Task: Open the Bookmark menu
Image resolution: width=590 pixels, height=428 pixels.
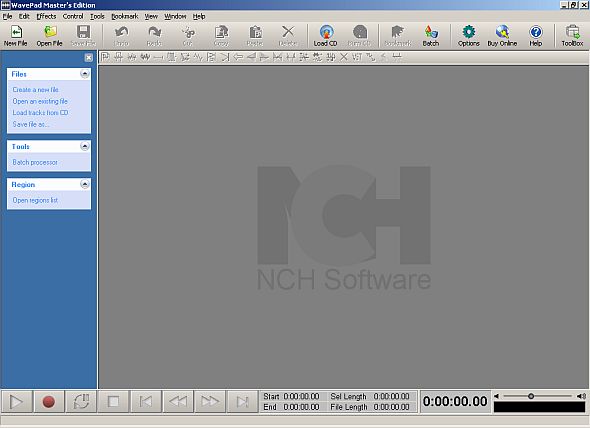Action: click(125, 16)
